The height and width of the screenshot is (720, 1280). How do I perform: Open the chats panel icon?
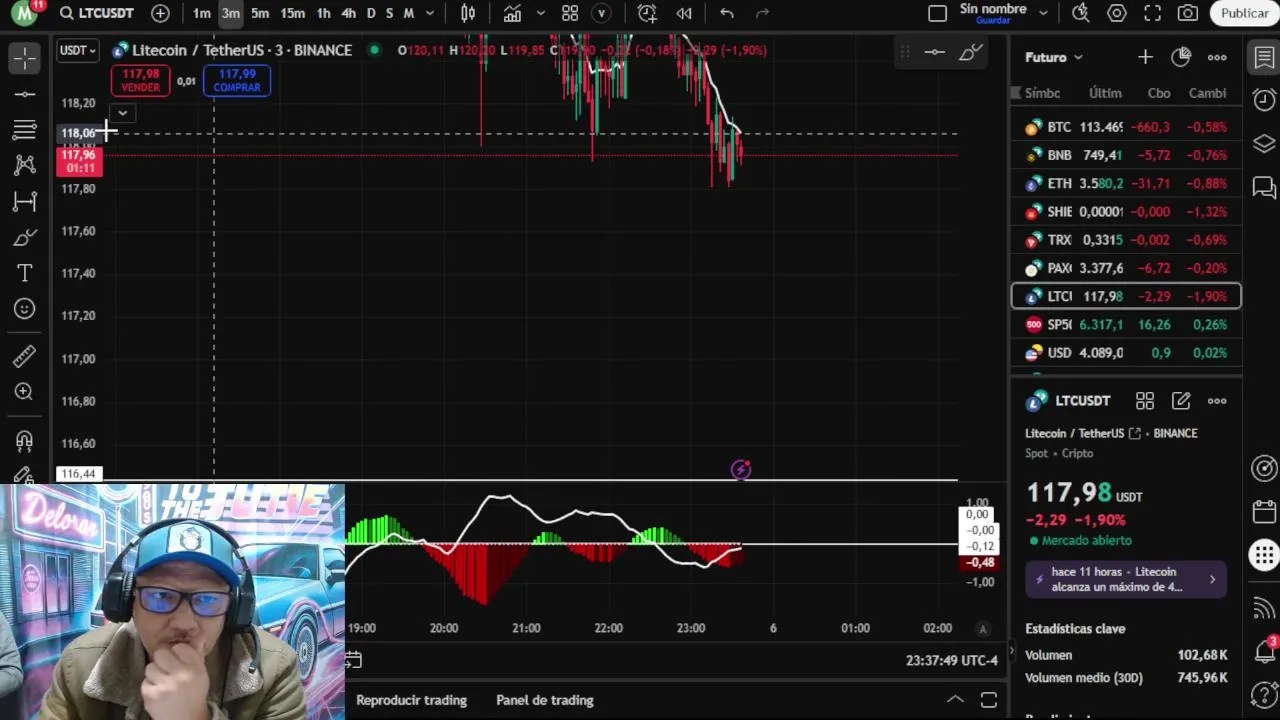[1264, 187]
